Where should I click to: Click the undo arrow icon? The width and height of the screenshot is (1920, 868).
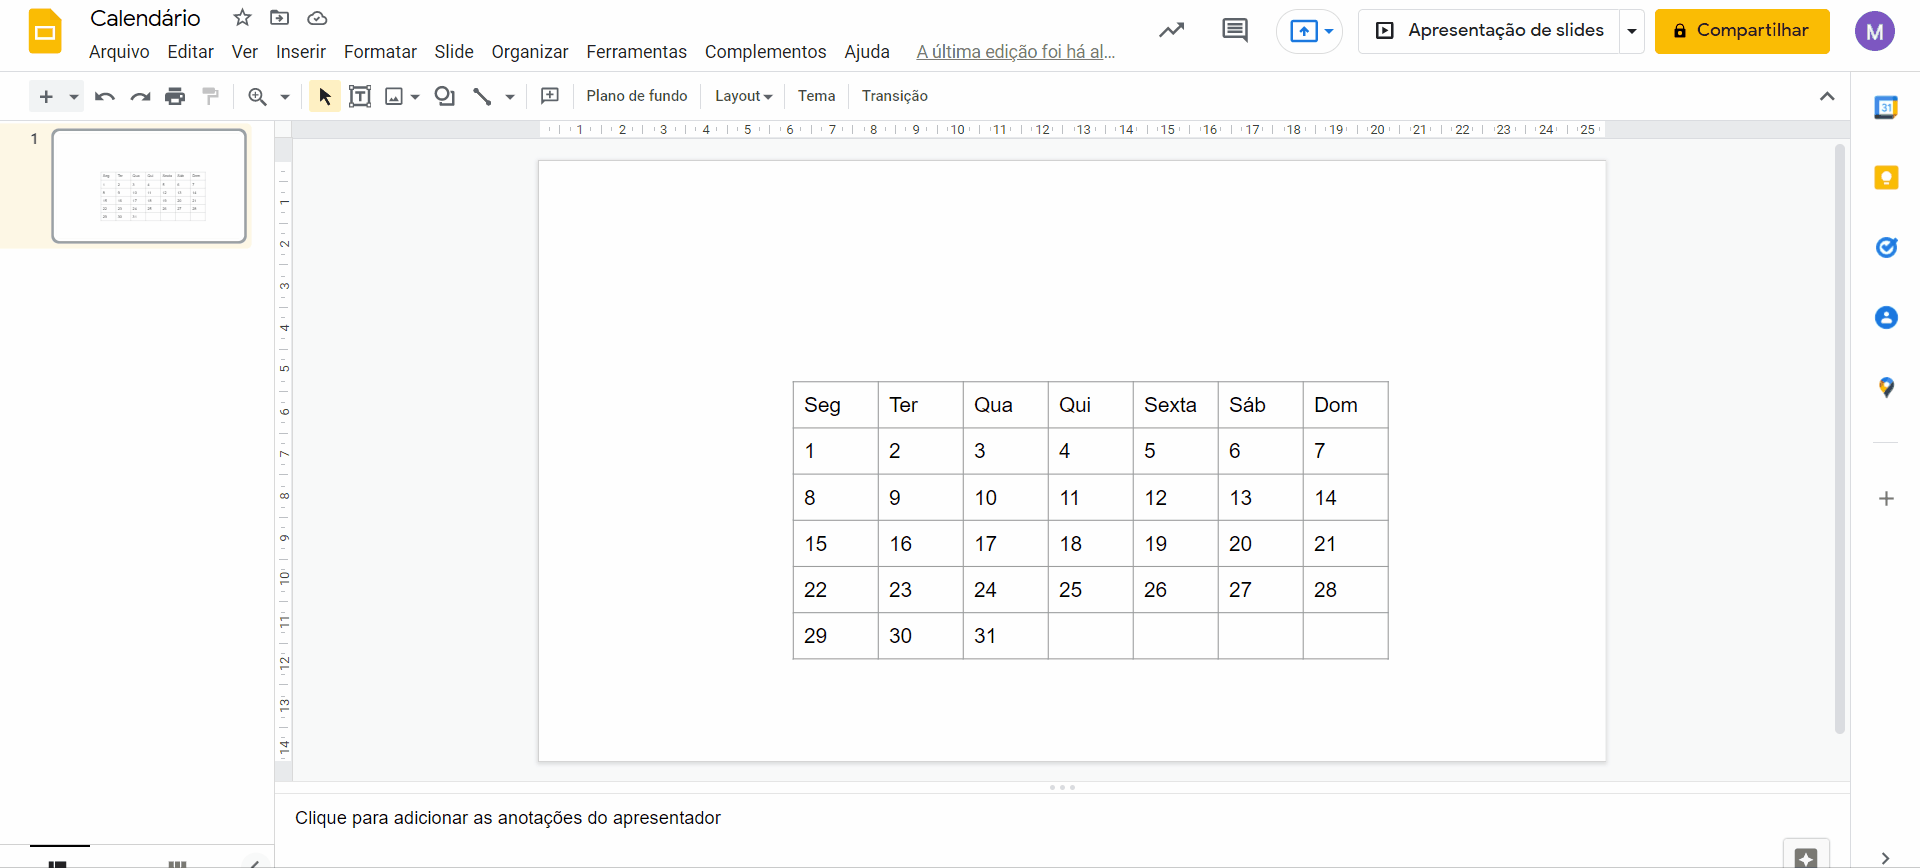pos(104,96)
